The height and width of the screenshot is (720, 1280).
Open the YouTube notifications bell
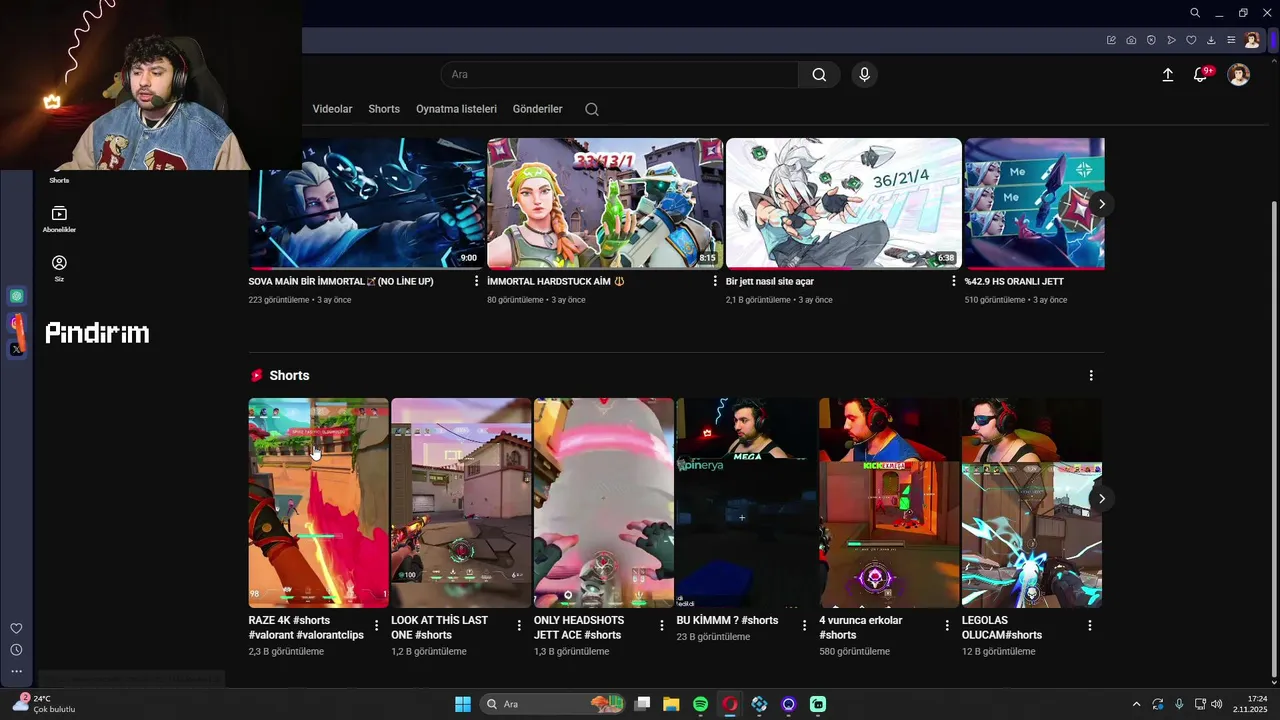click(1201, 75)
